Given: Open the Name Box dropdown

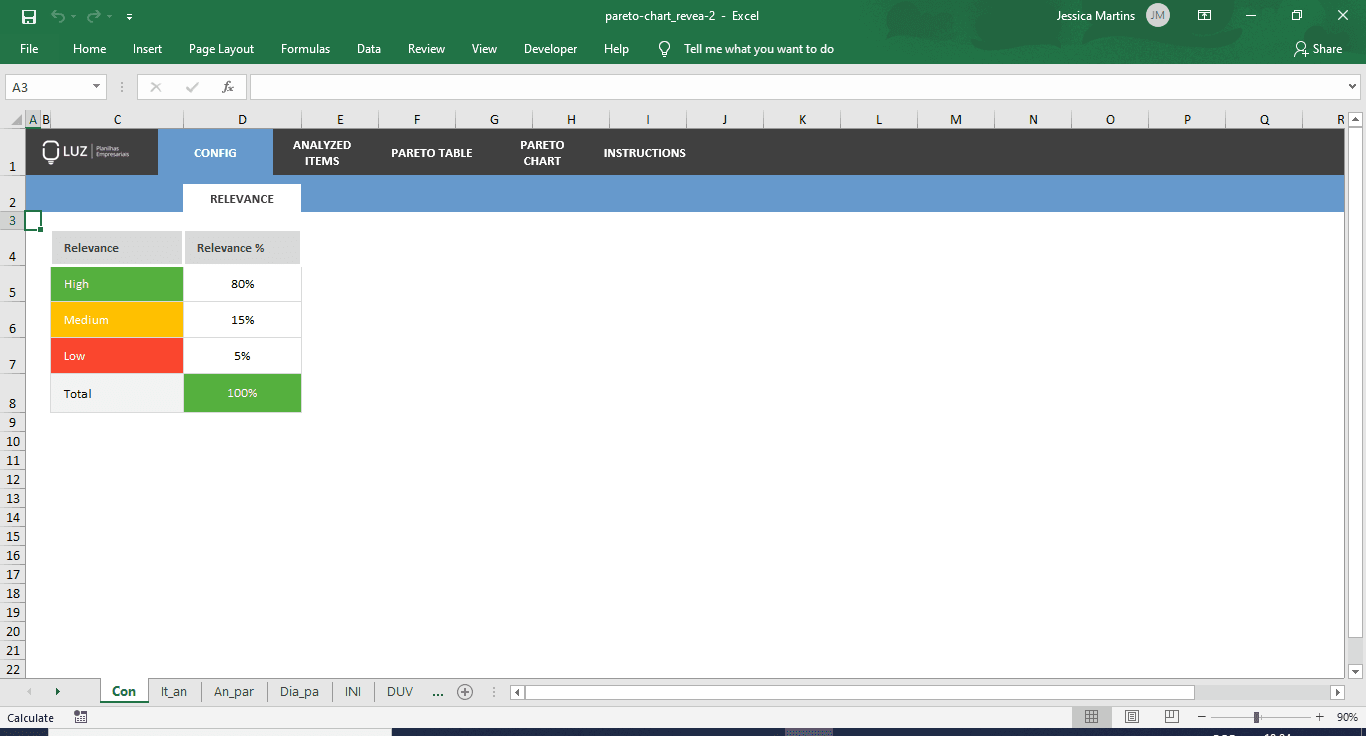Looking at the screenshot, I should (x=96, y=86).
